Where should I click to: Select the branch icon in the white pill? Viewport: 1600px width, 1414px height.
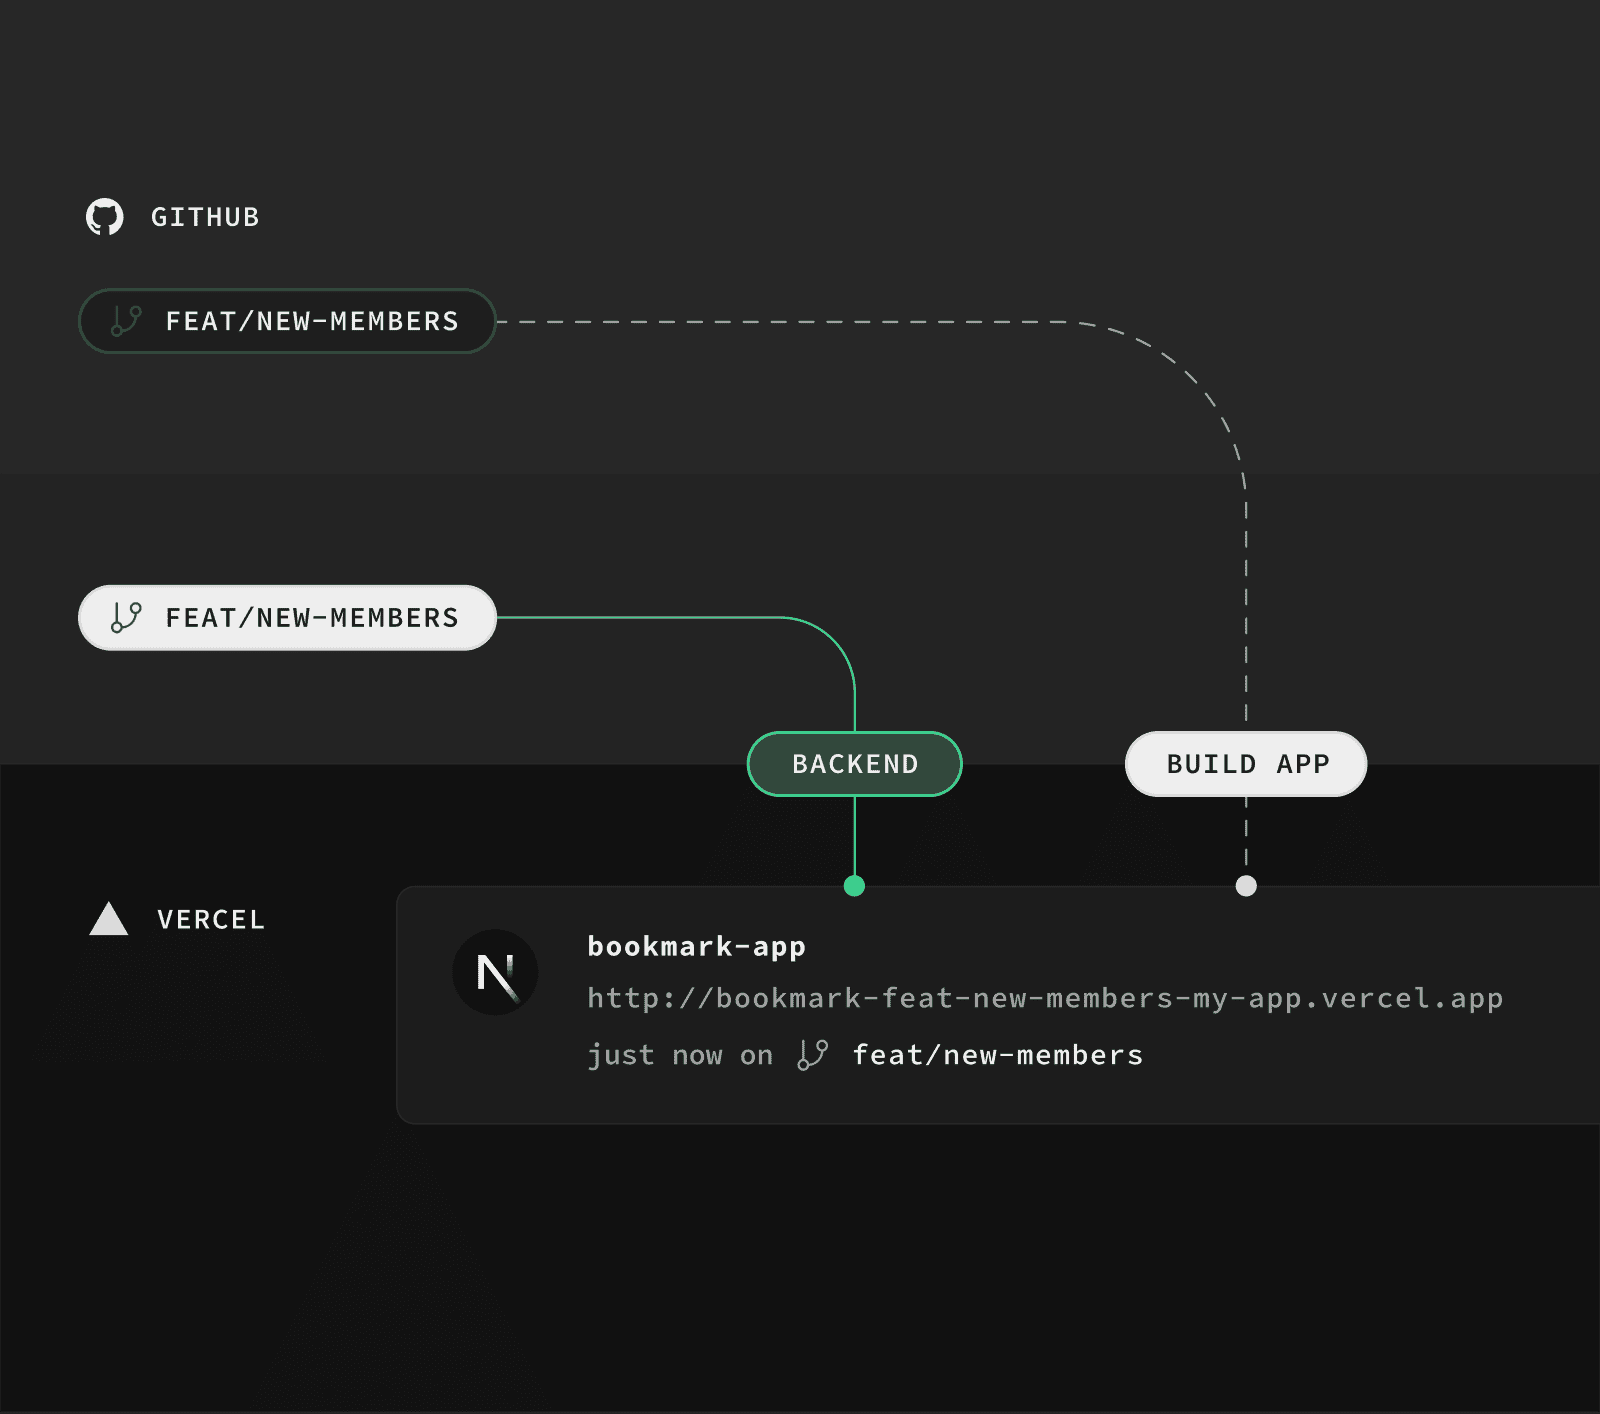126,617
